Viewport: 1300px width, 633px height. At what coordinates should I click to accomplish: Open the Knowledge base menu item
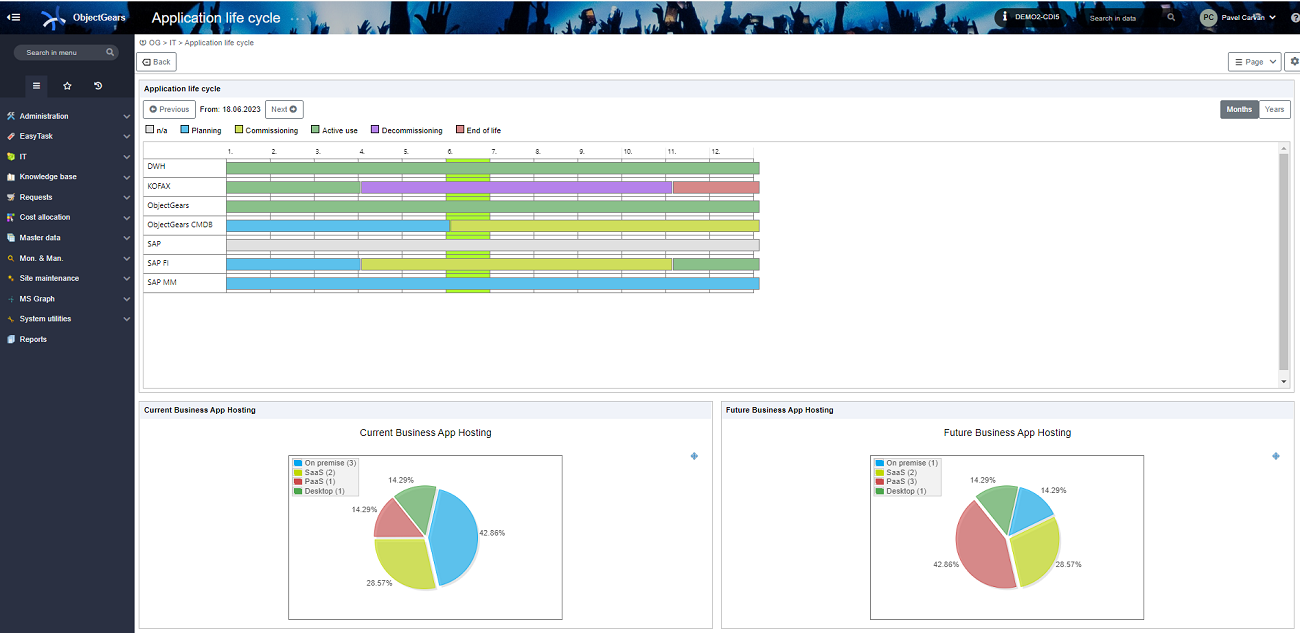[x=48, y=177]
